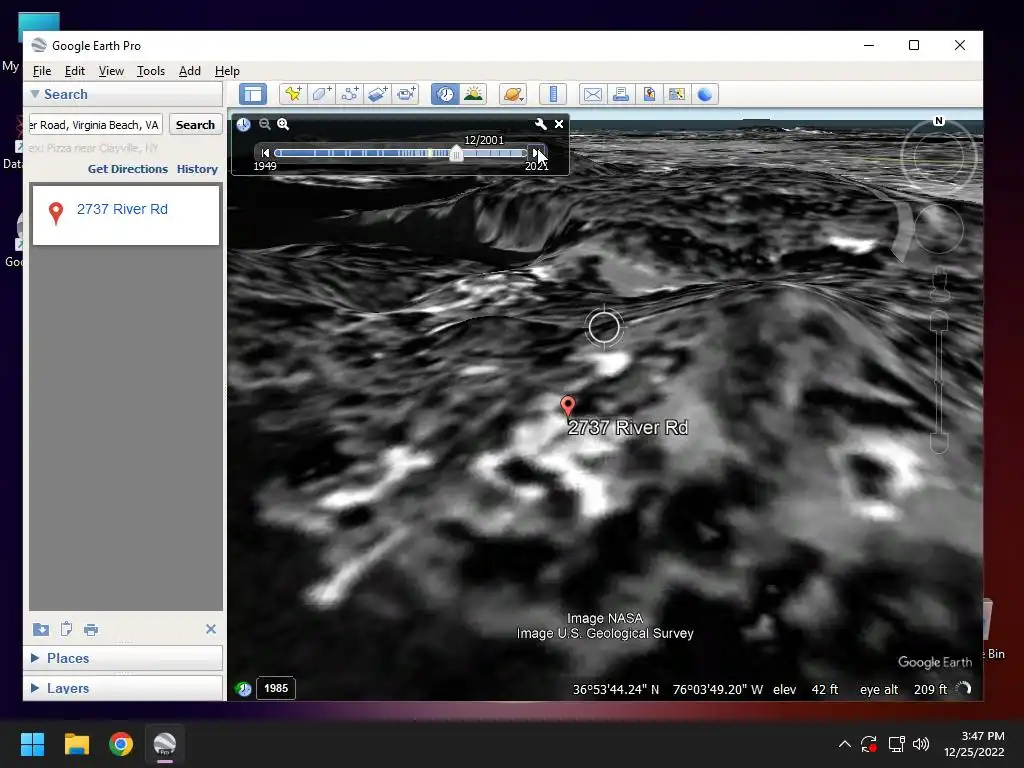This screenshot has width=1024, height=768.
Task: Collapse the Search panel
Action: pos(36,94)
